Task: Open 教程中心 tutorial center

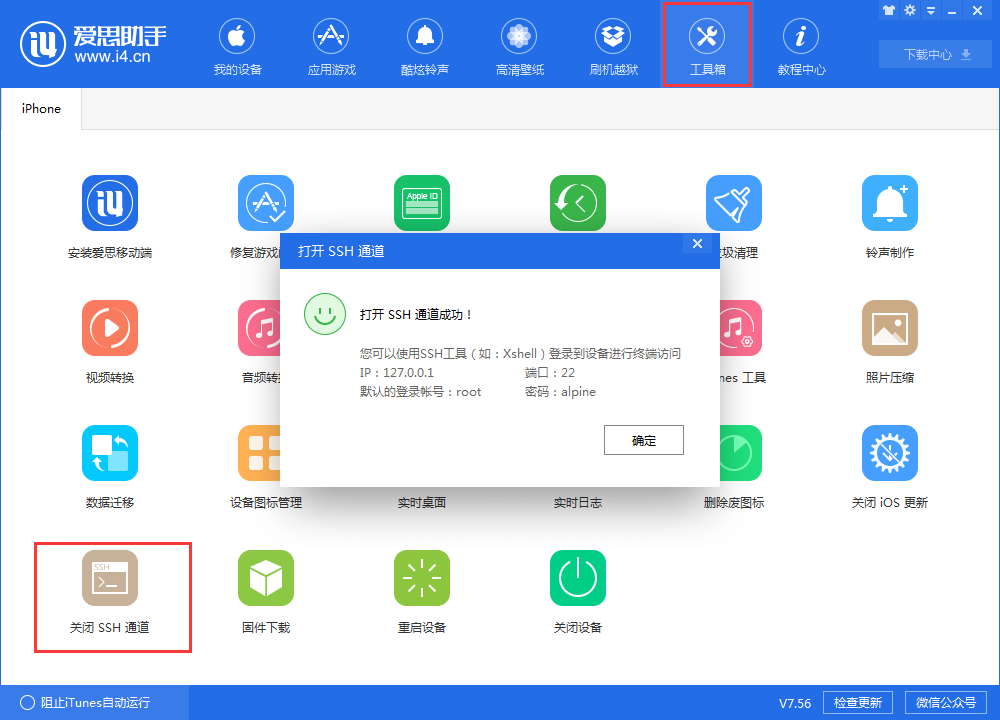Action: pyautogui.click(x=801, y=47)
